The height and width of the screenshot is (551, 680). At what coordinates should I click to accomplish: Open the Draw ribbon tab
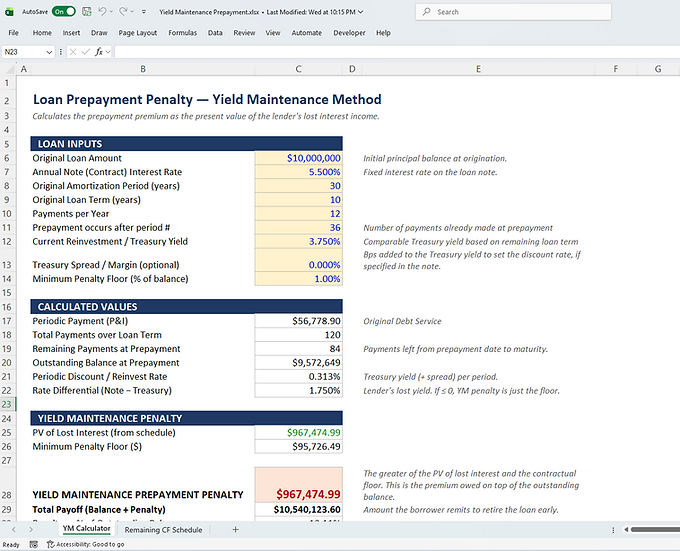pyautogui.click(x=99, y=33)
